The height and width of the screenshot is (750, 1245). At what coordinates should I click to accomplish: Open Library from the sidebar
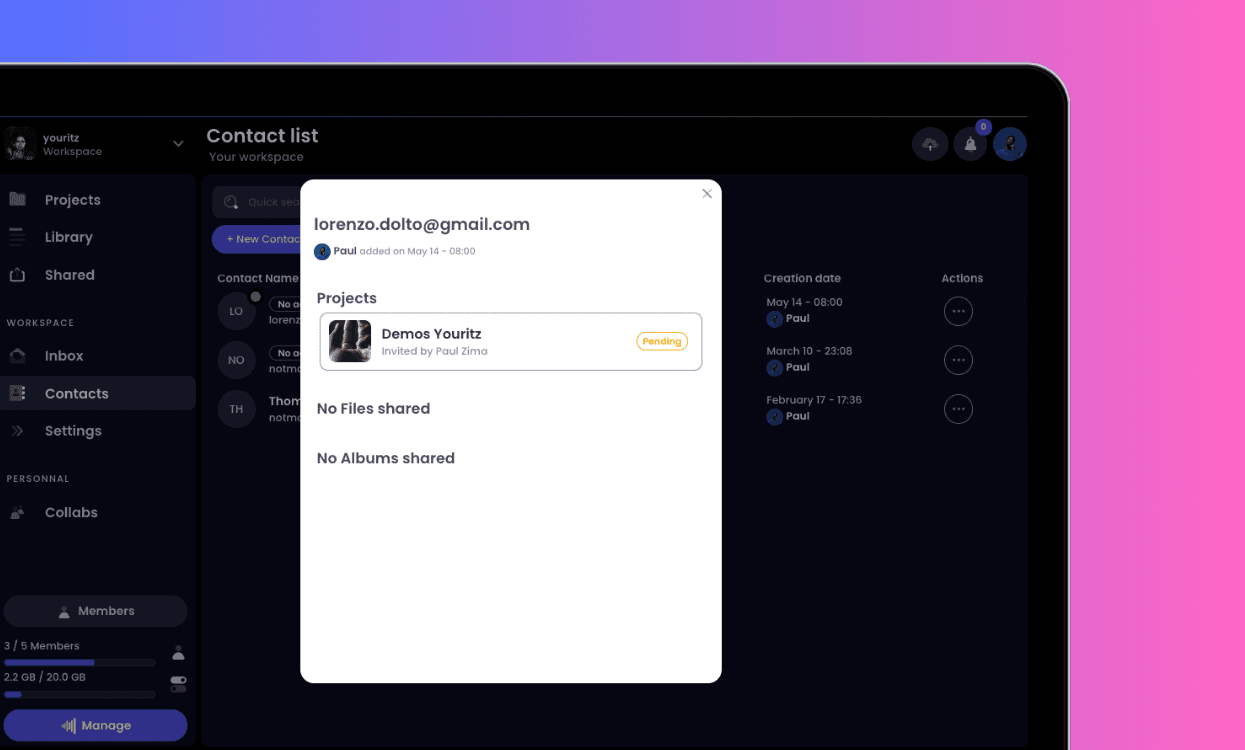[68, 237]
